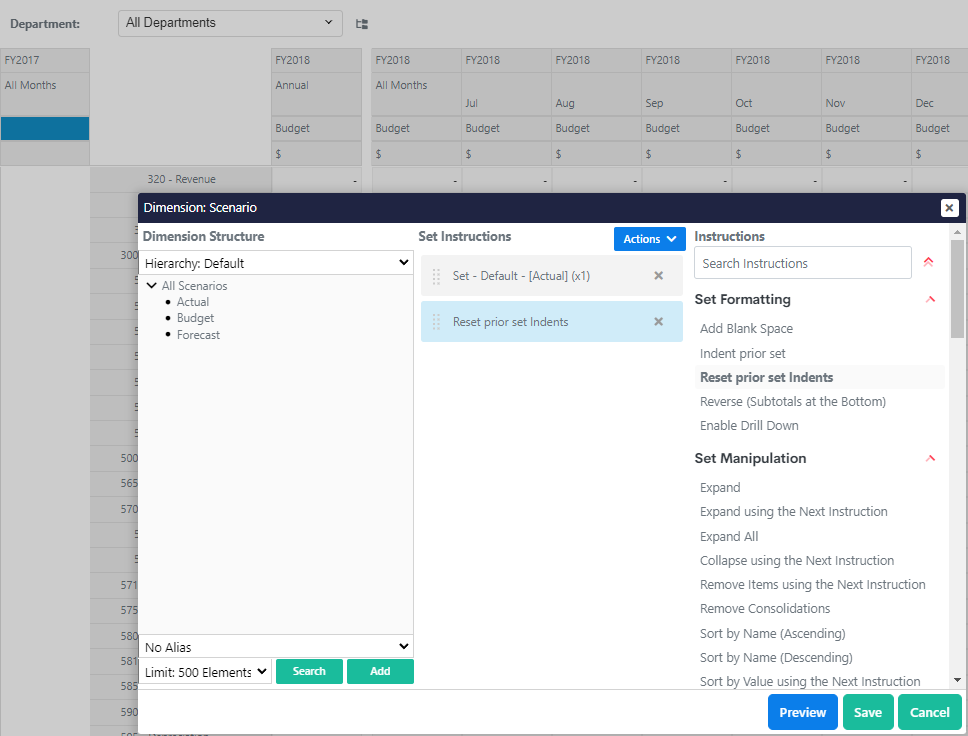Click the green Add button
This screenshot has height=736, width=968.
click(380, 671)
